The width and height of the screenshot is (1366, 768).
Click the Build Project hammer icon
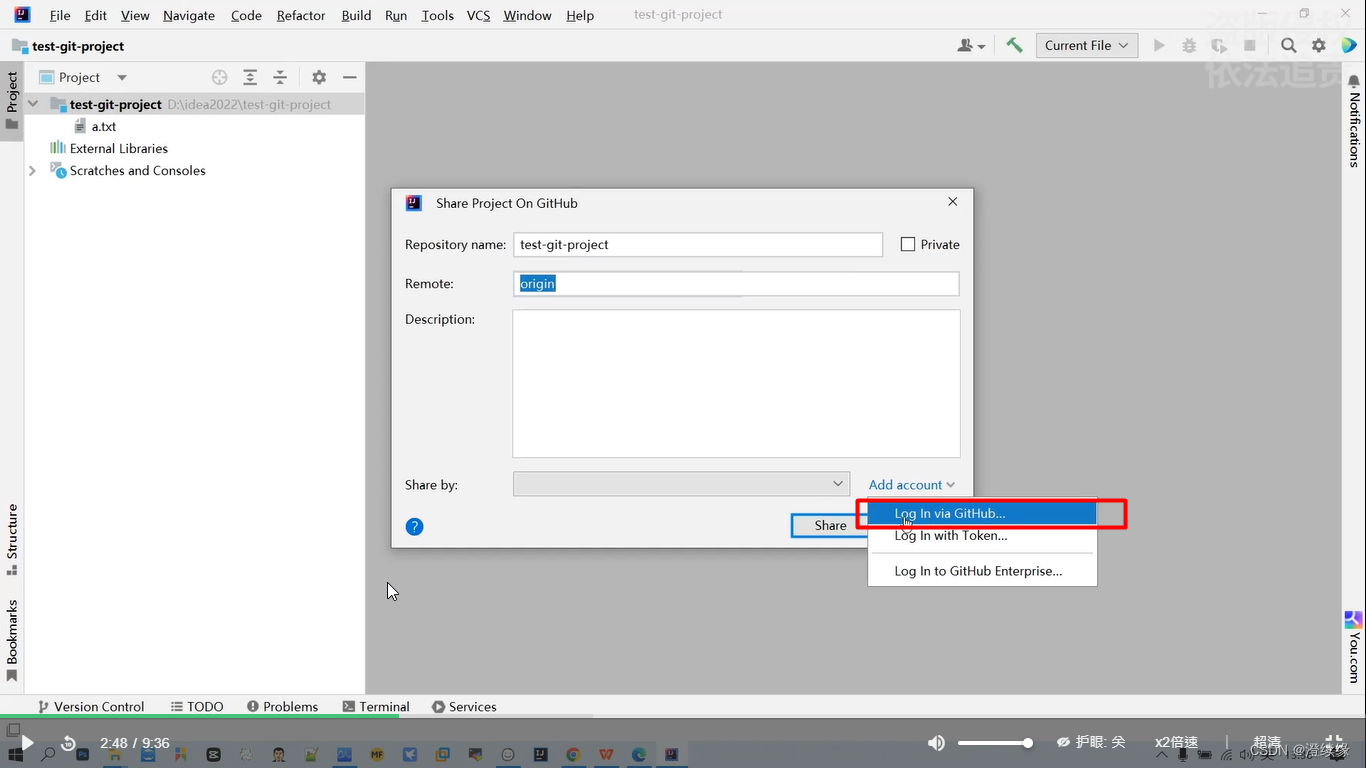pos(1014,45)
